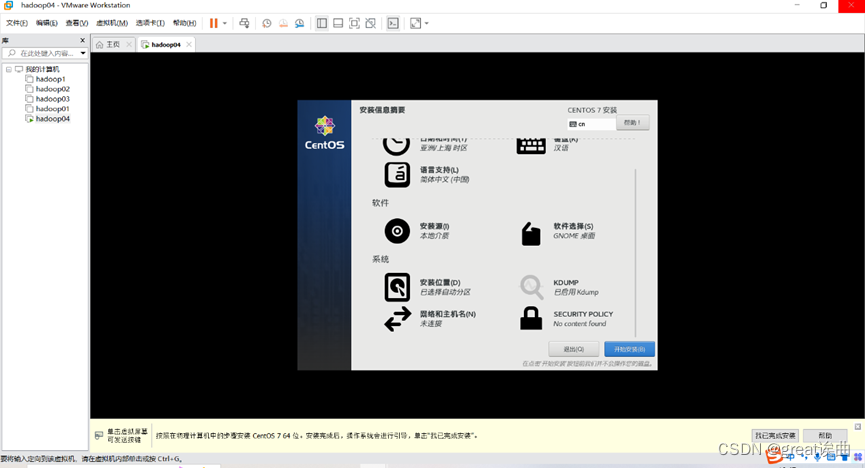Image resolution: width=865 pixels, height=468 pixels.
Task: Close the 主页 tab
Action: click(x=129, y=45)
